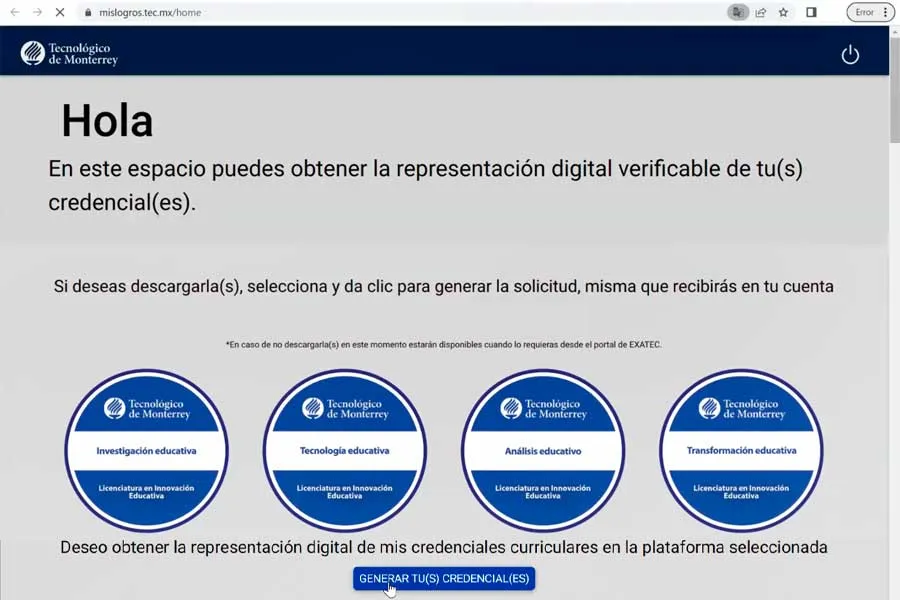Select the Tecnología educativa credential badge
The height and width of the screenshot is (600, 900).
(x=344, y=449)
